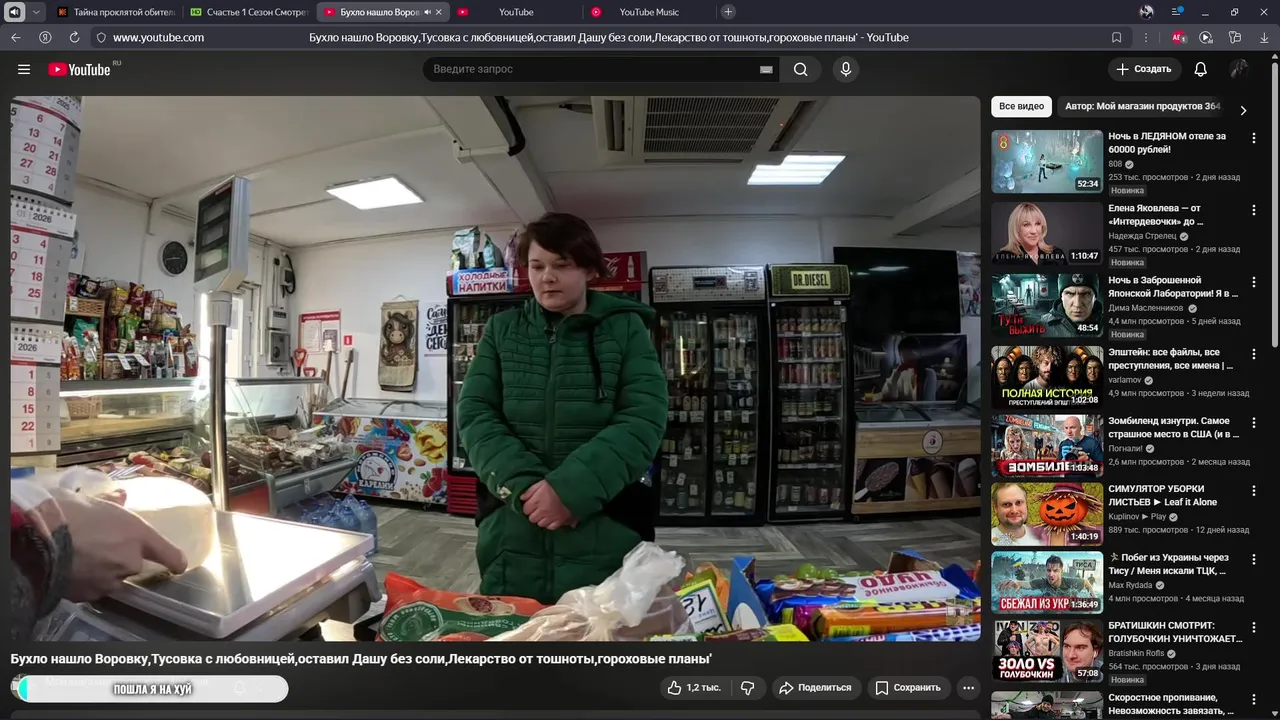Click the www.youtube.com address field

point(158,37)
